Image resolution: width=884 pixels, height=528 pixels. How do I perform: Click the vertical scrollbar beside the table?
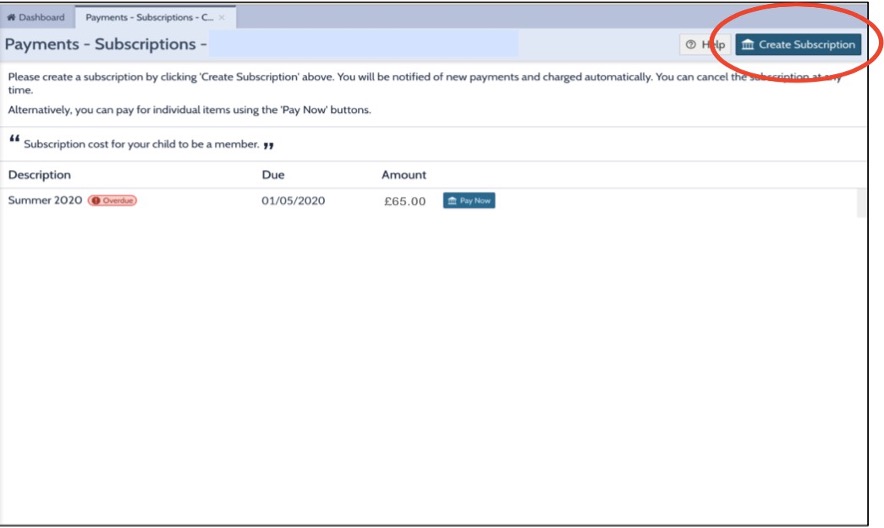[x=862, y=202]
